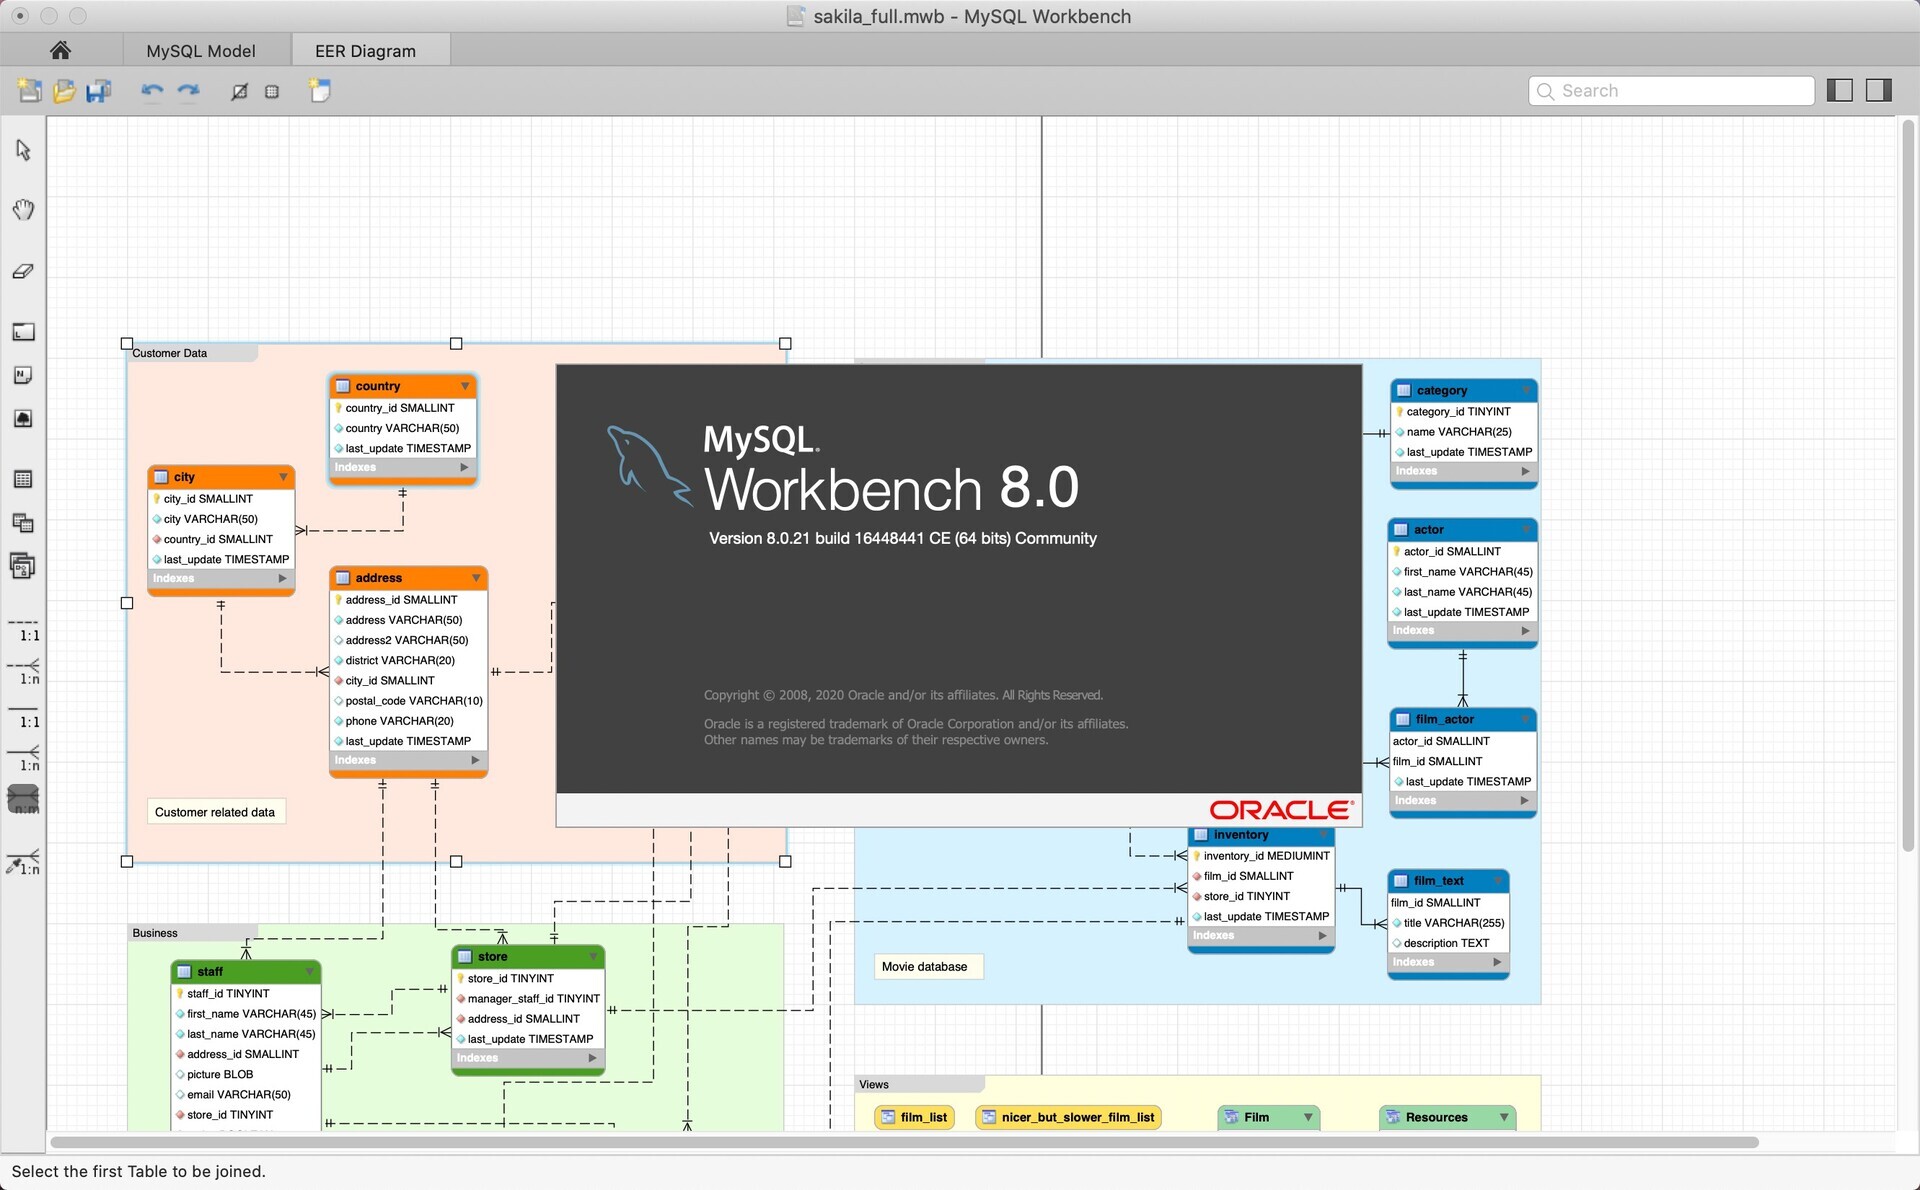Click the redo button in toolbar

click(x=189, y=90)
